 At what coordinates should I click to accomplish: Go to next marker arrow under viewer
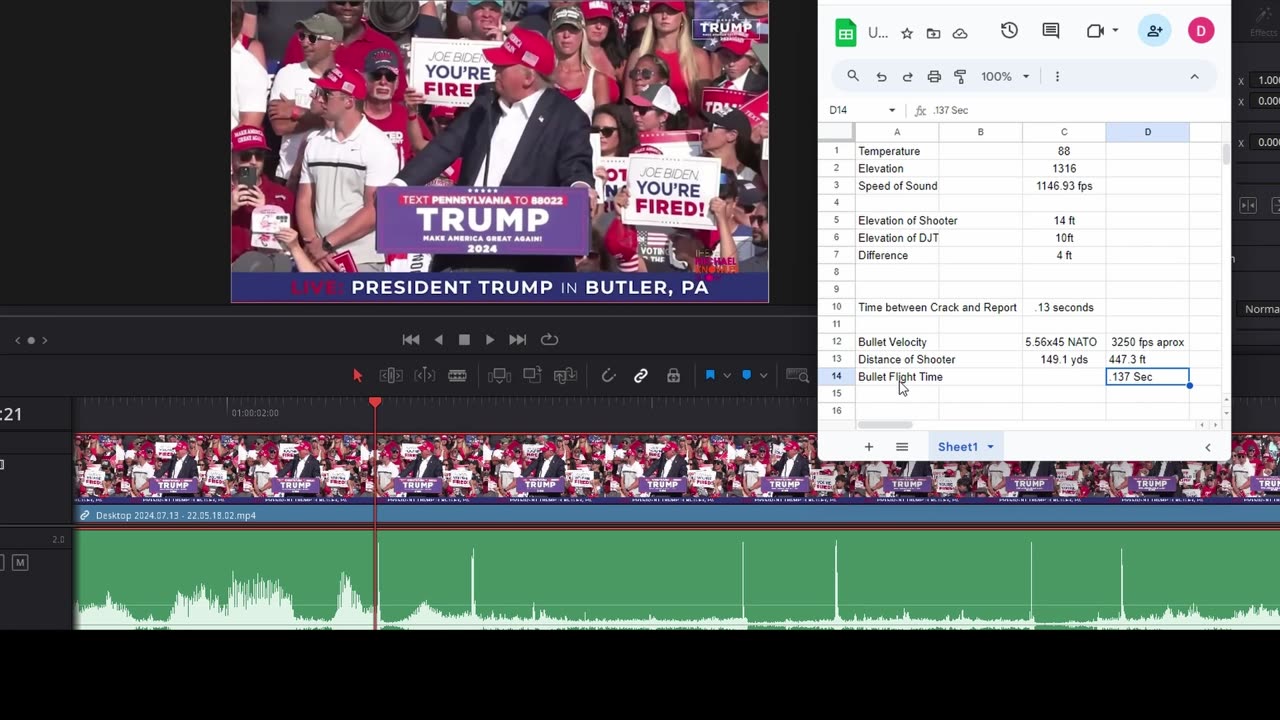45,341
